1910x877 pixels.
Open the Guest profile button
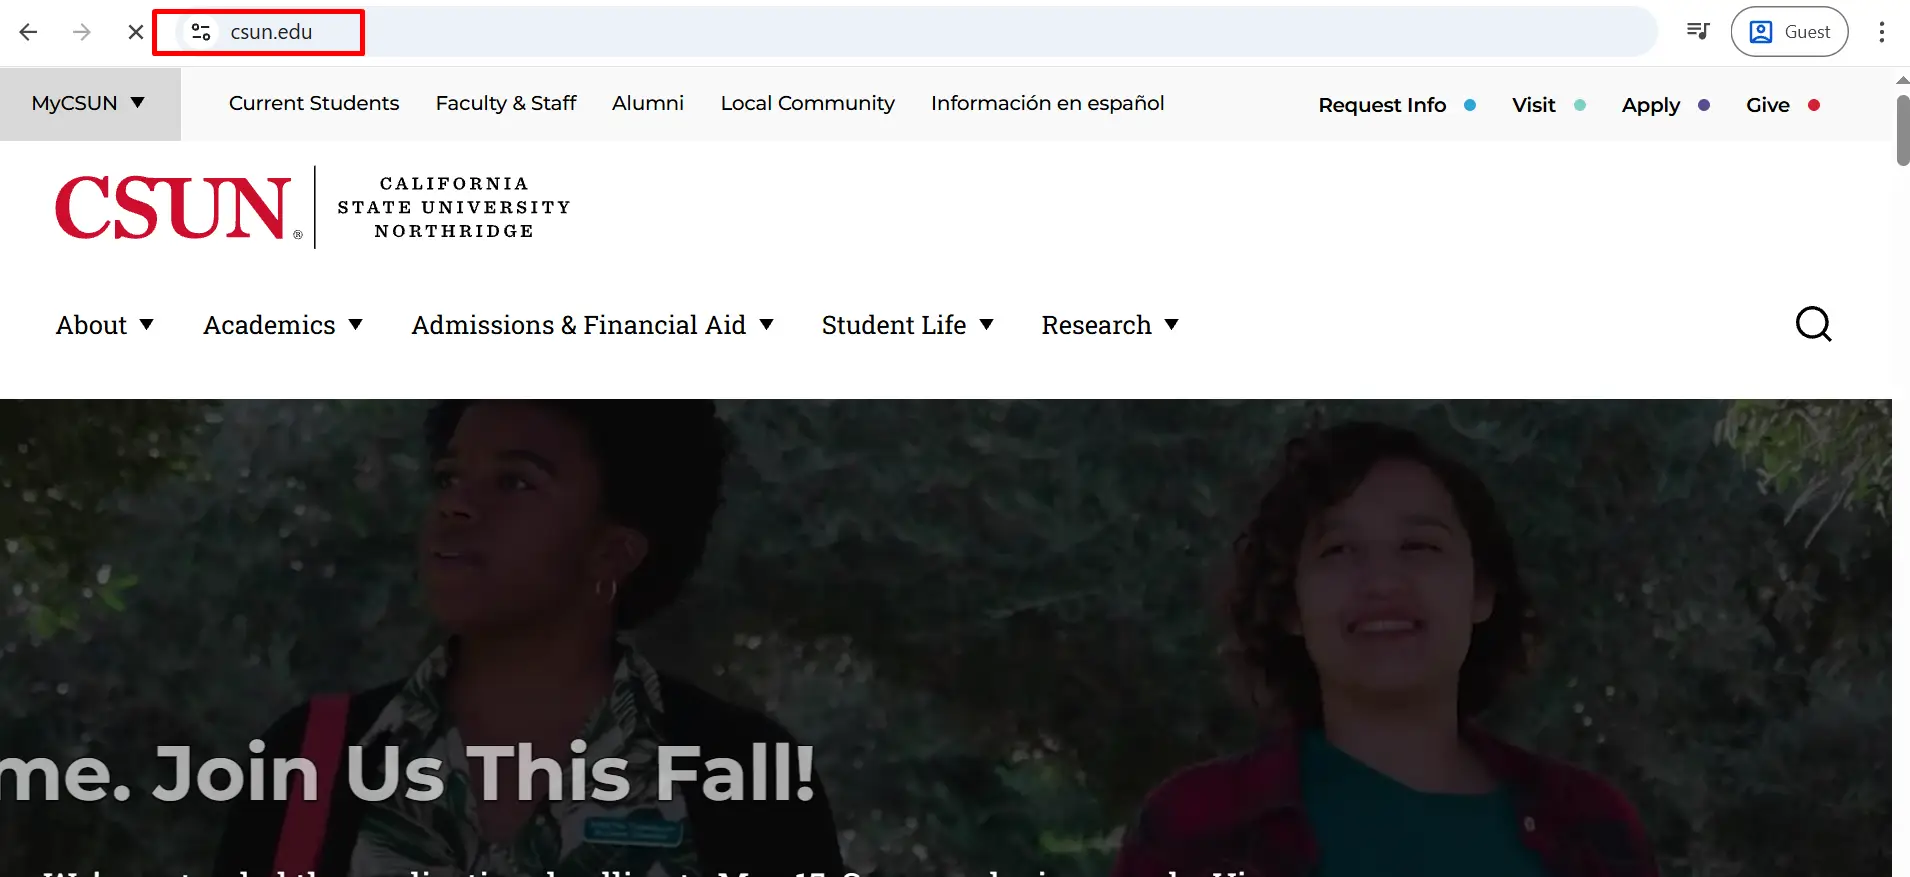[x=1789, y=32]
